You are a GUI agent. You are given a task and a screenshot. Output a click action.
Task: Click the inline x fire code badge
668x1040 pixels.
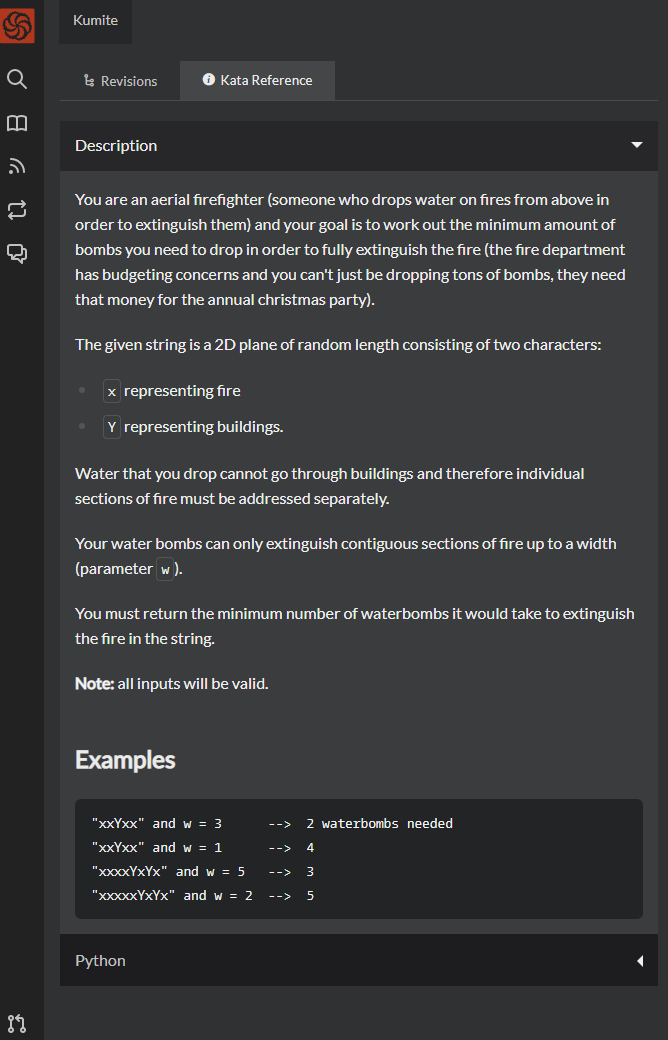111,391
